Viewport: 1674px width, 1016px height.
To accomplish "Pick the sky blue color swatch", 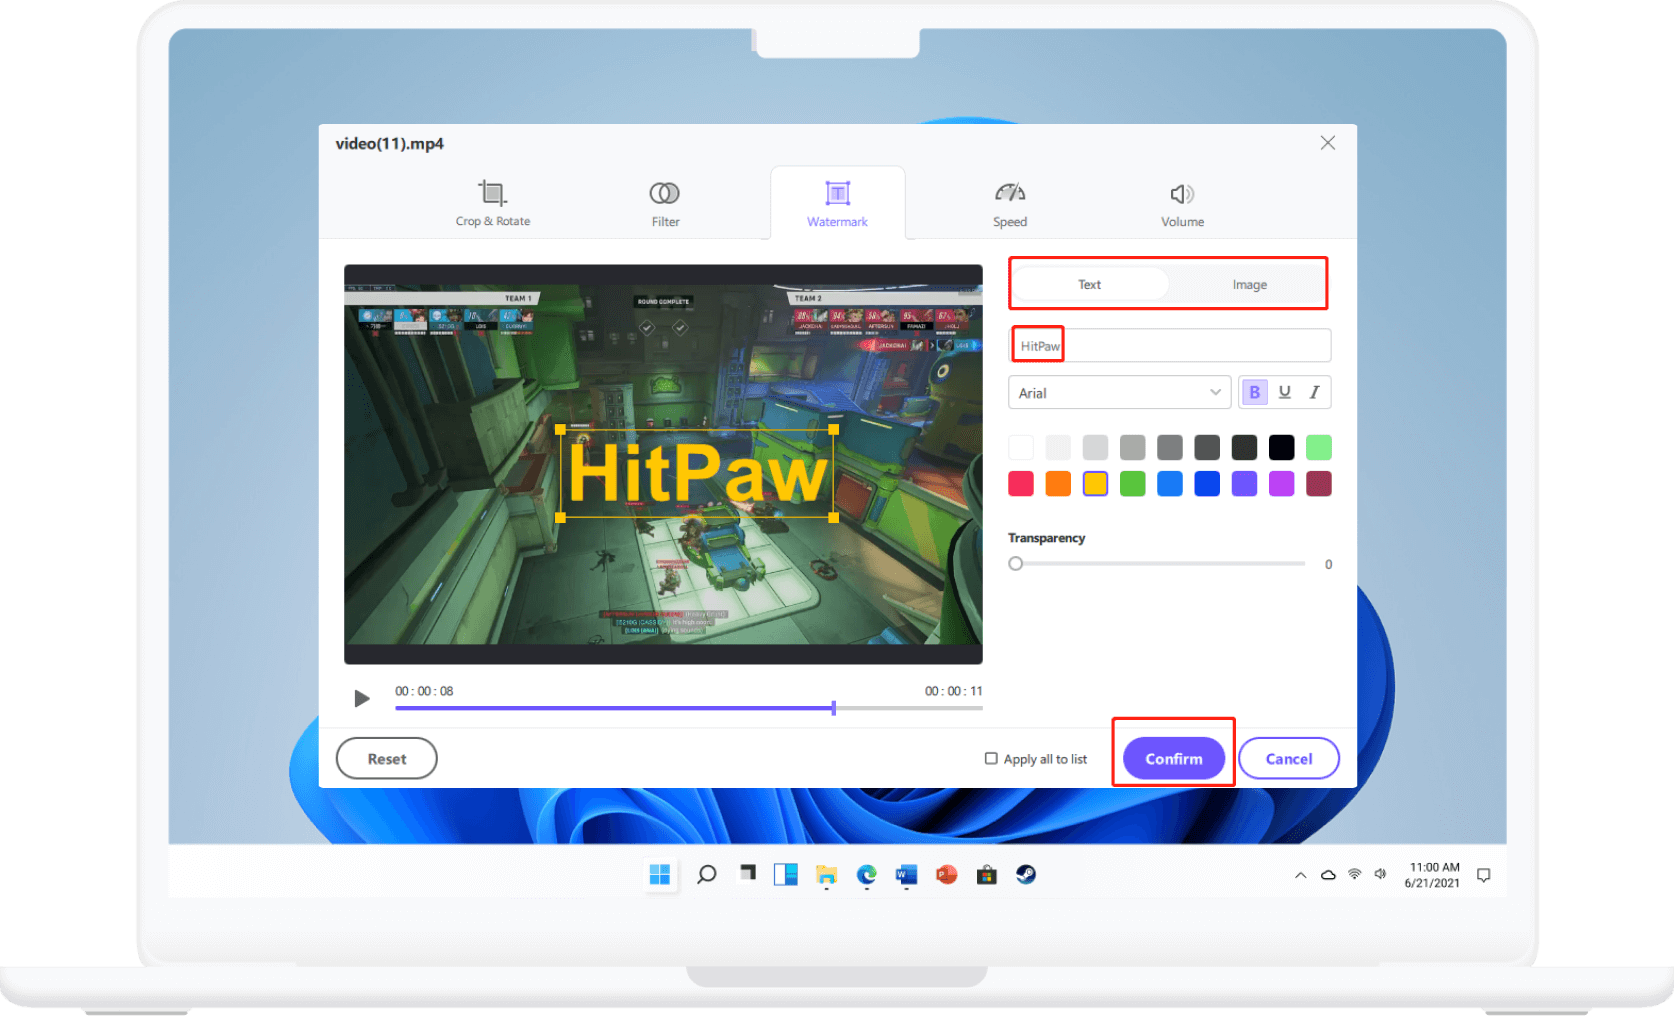I will coord(1170,484).
